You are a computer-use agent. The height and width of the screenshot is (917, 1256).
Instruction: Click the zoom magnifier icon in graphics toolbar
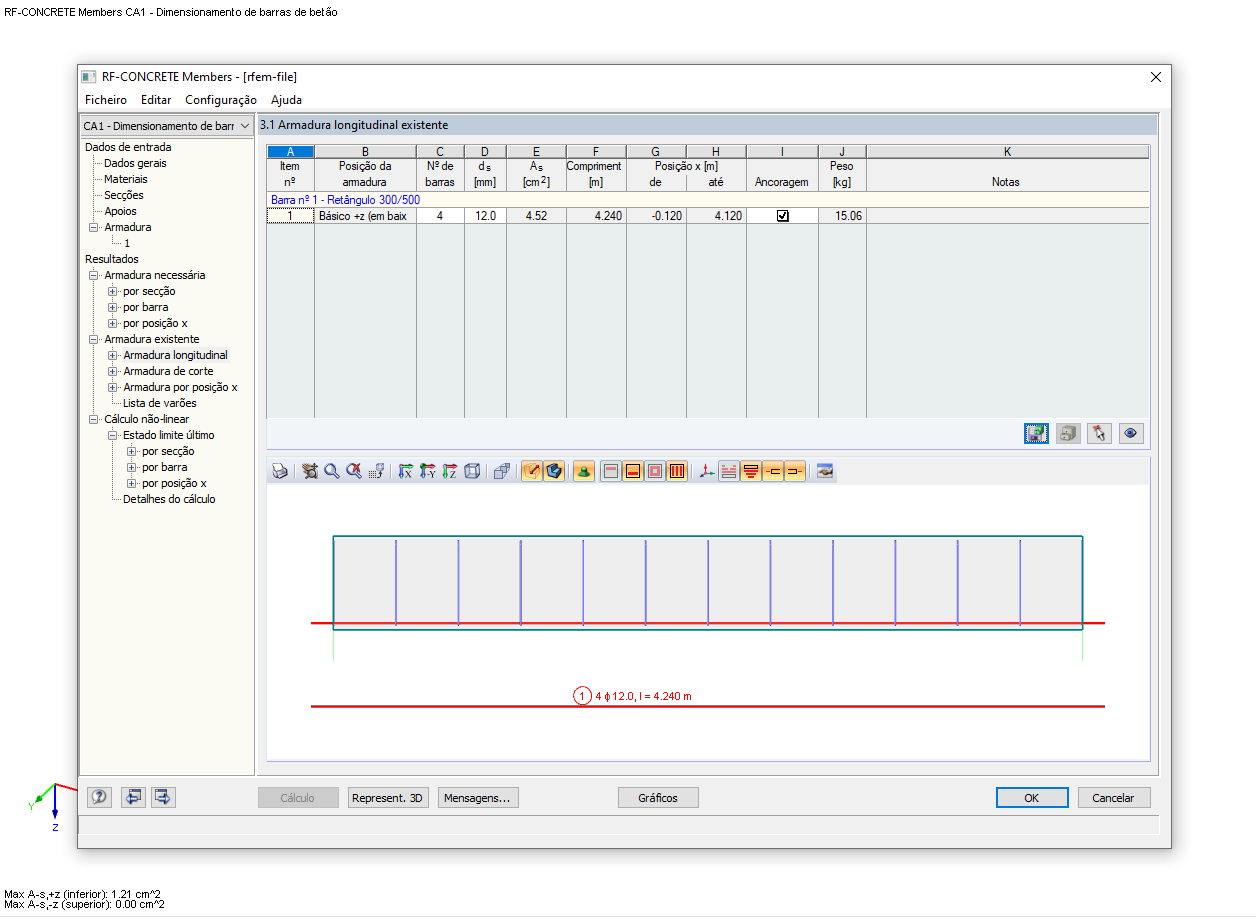(331, 471)
